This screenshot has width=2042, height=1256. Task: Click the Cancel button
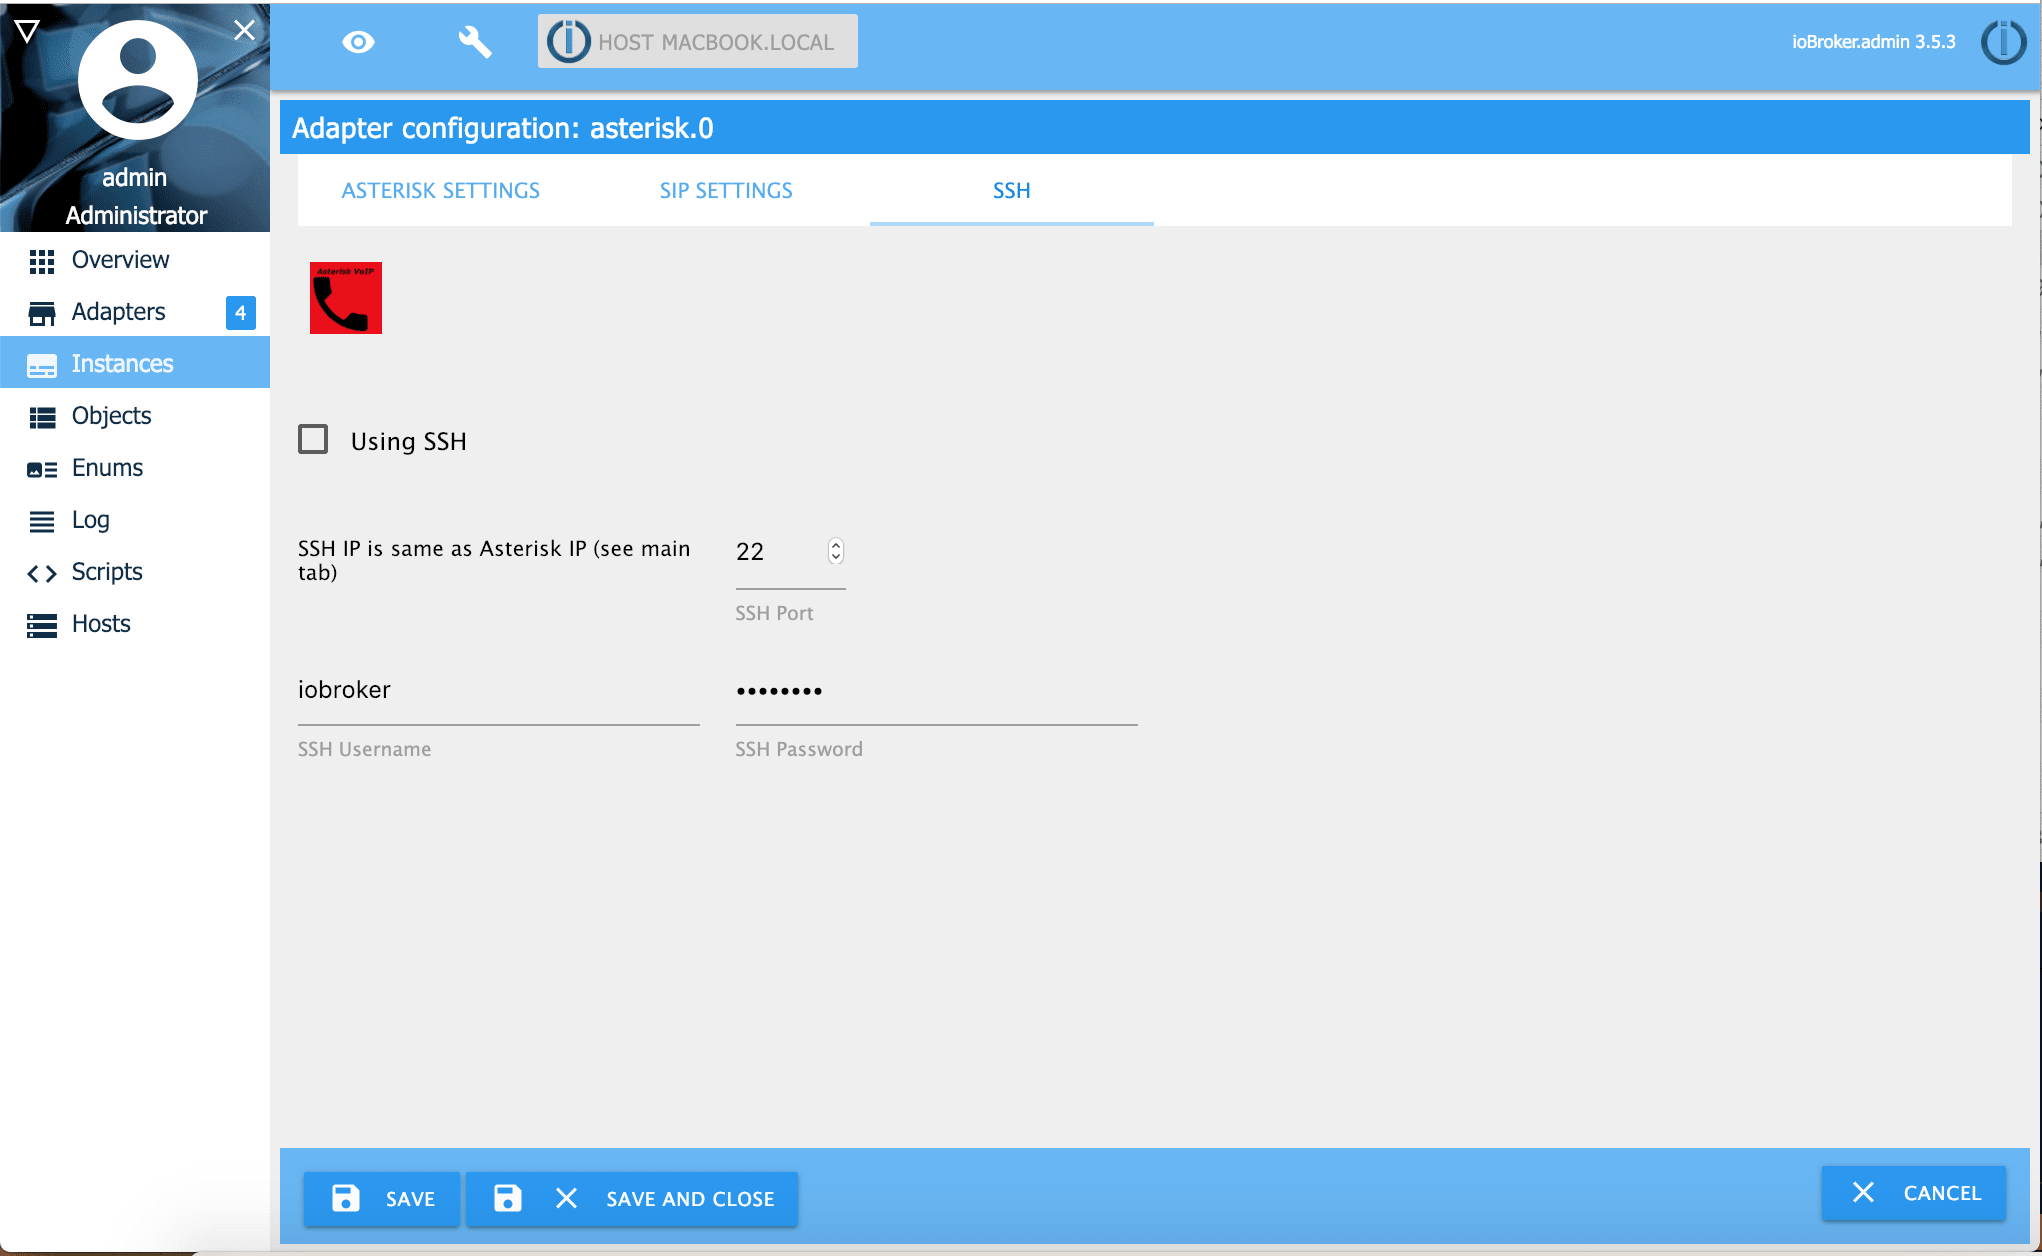pos(1914,1192)
